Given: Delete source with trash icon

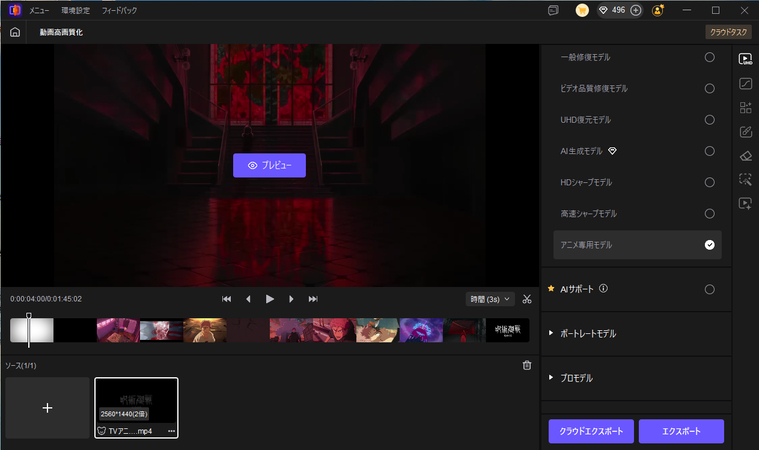Looking at the screenshot, I should coord(527,365).
